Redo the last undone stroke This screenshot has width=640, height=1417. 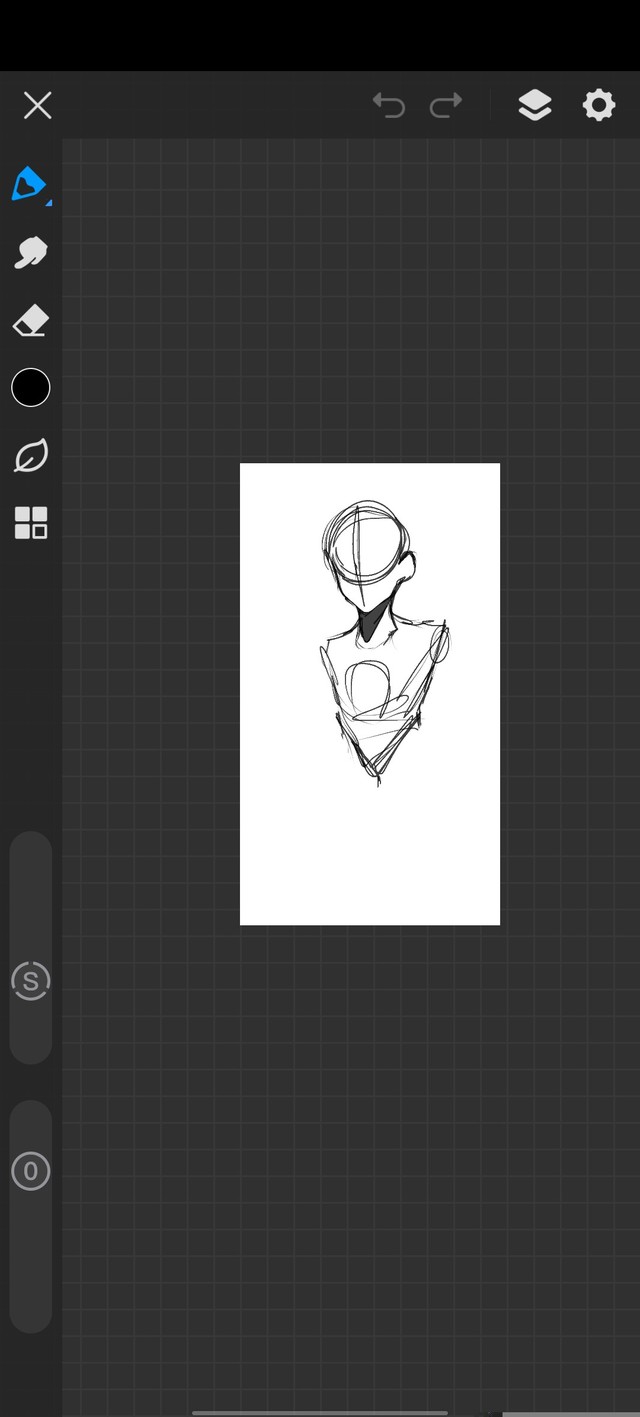[446, 105]
